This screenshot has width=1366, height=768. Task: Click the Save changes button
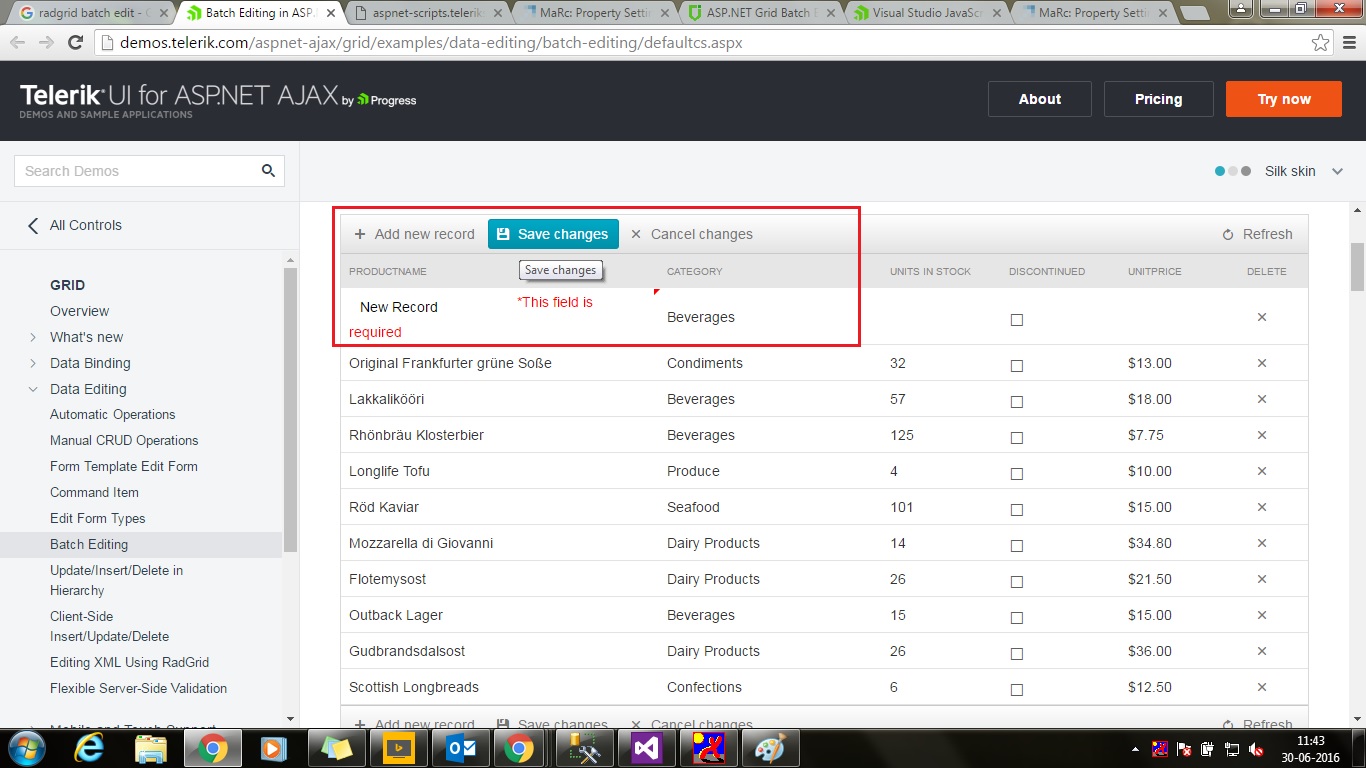point(553,234)
